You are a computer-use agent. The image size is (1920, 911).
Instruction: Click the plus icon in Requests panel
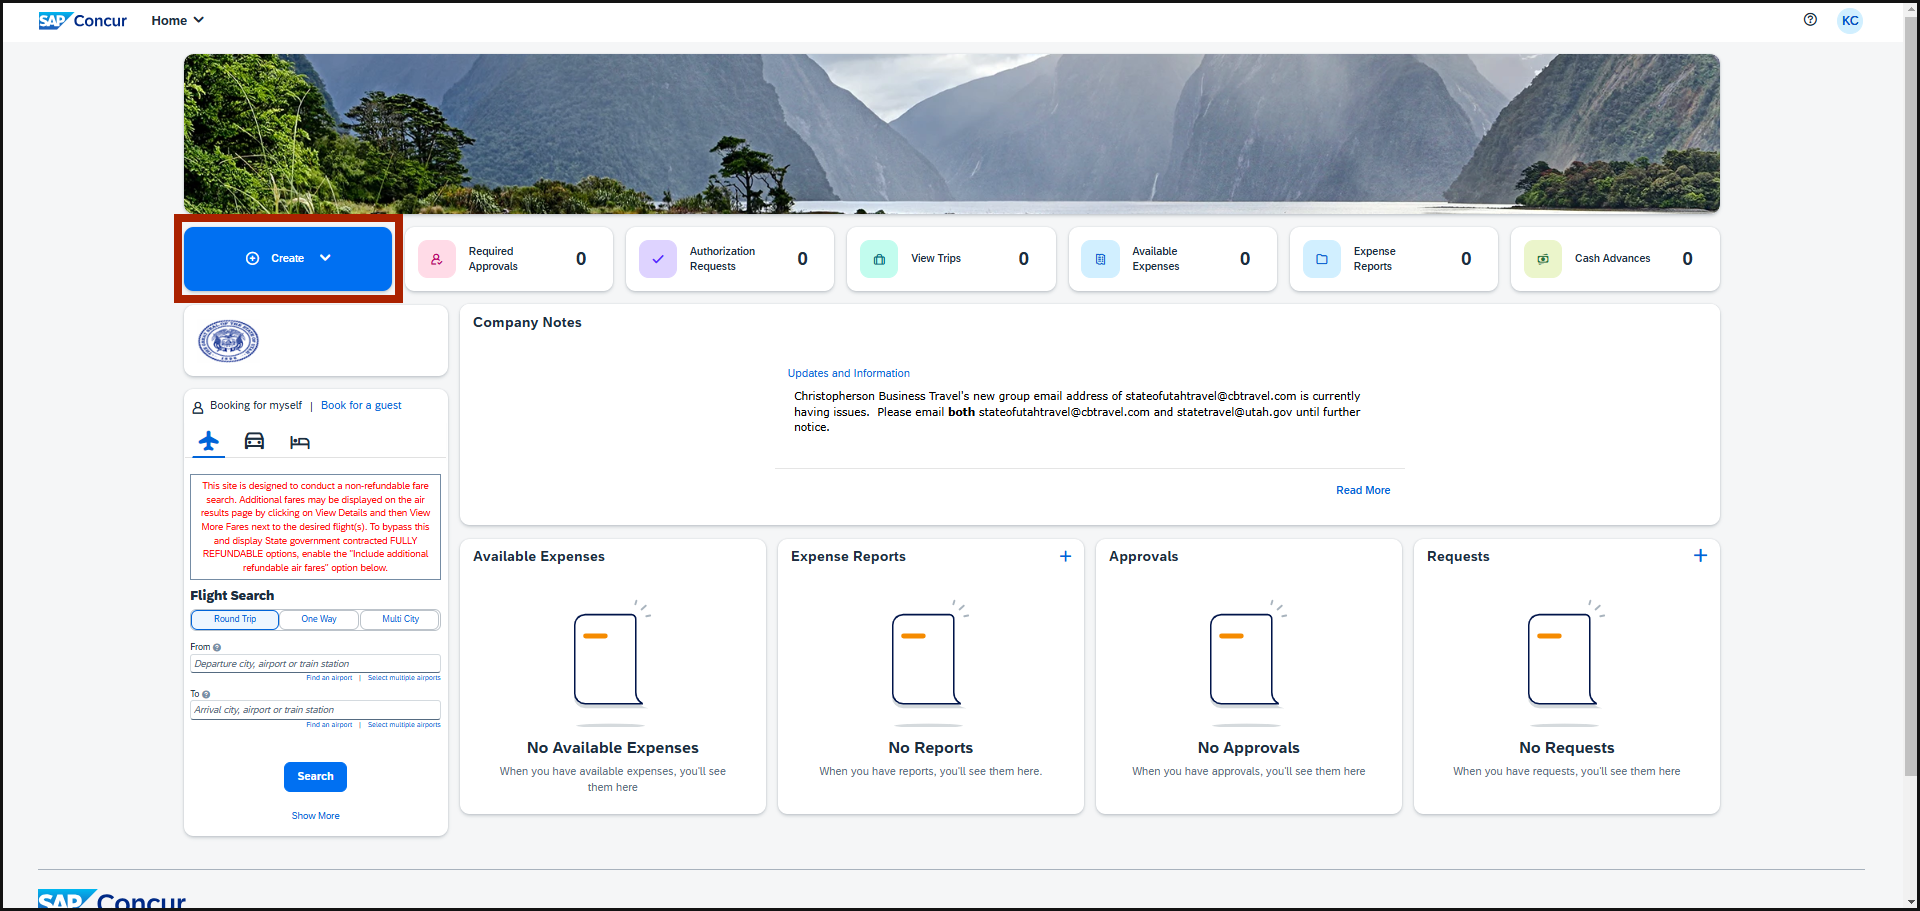pyautogui.click(x=1700, y=555)
